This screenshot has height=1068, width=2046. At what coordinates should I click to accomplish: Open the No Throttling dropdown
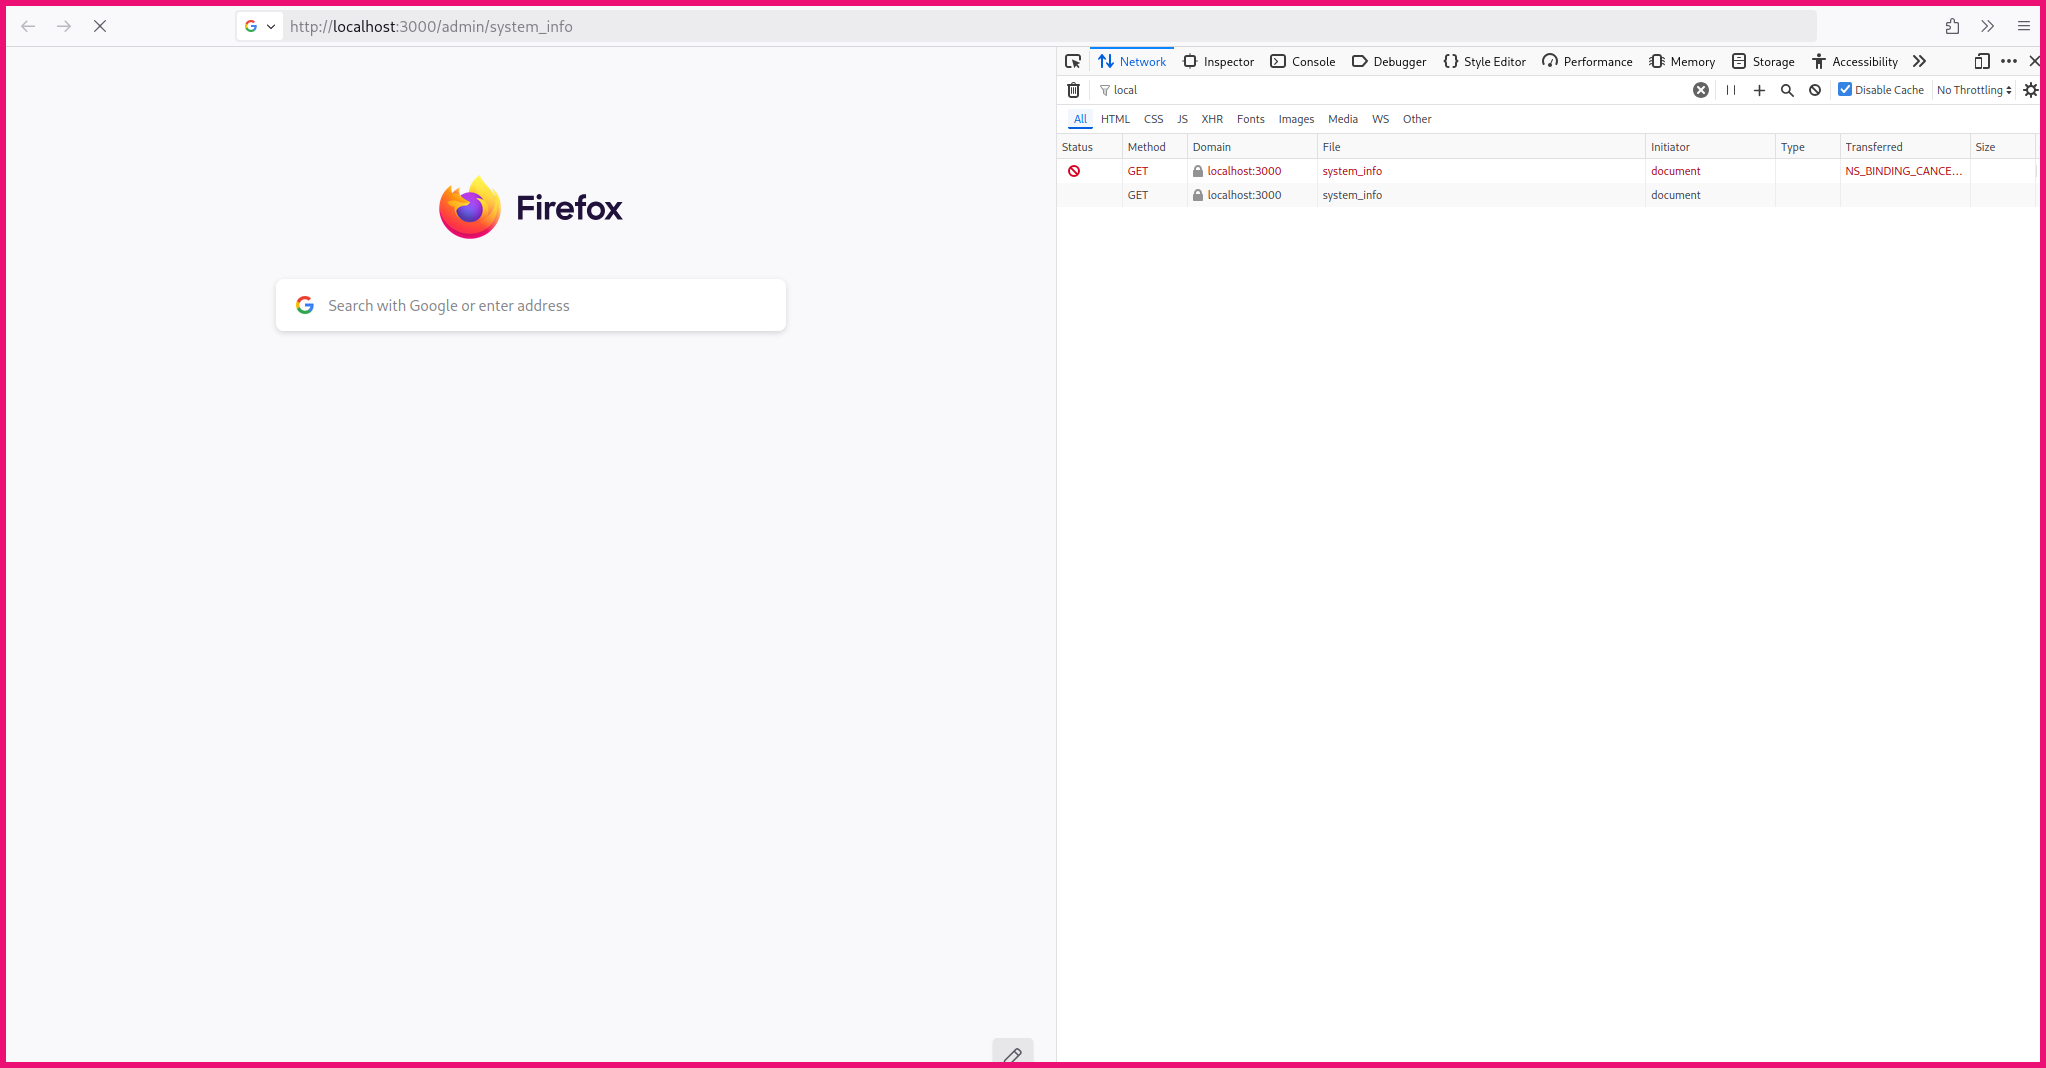1974,90
